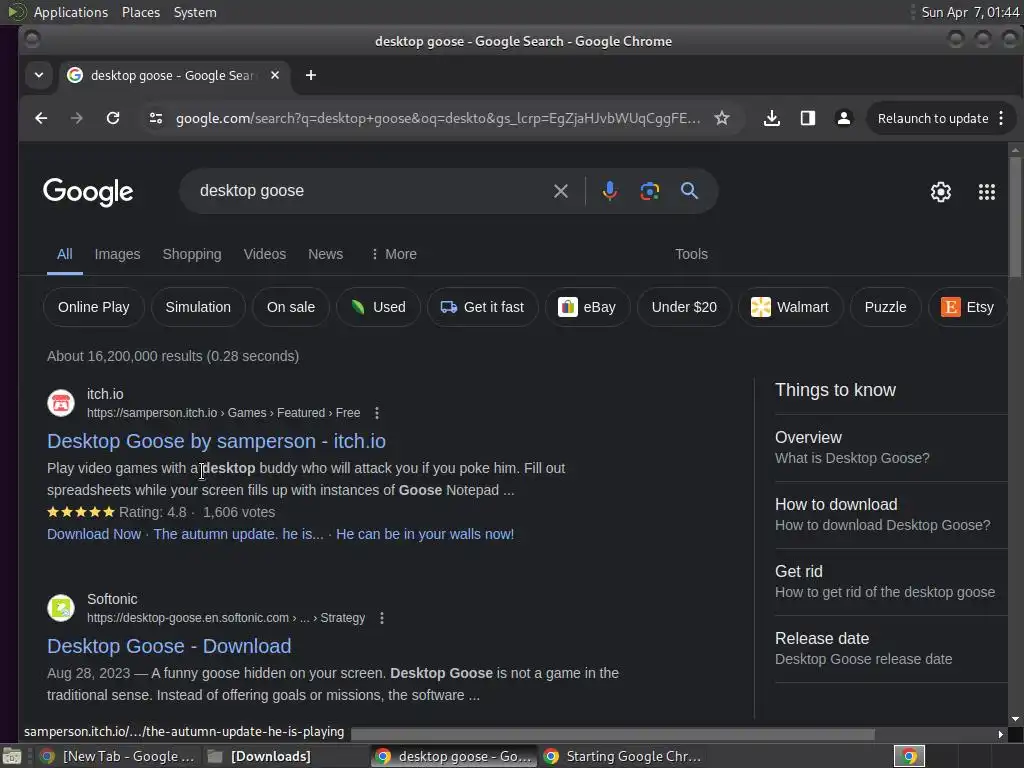
Task: Select the Used filter chip
Action: click(x=378, y=307)
